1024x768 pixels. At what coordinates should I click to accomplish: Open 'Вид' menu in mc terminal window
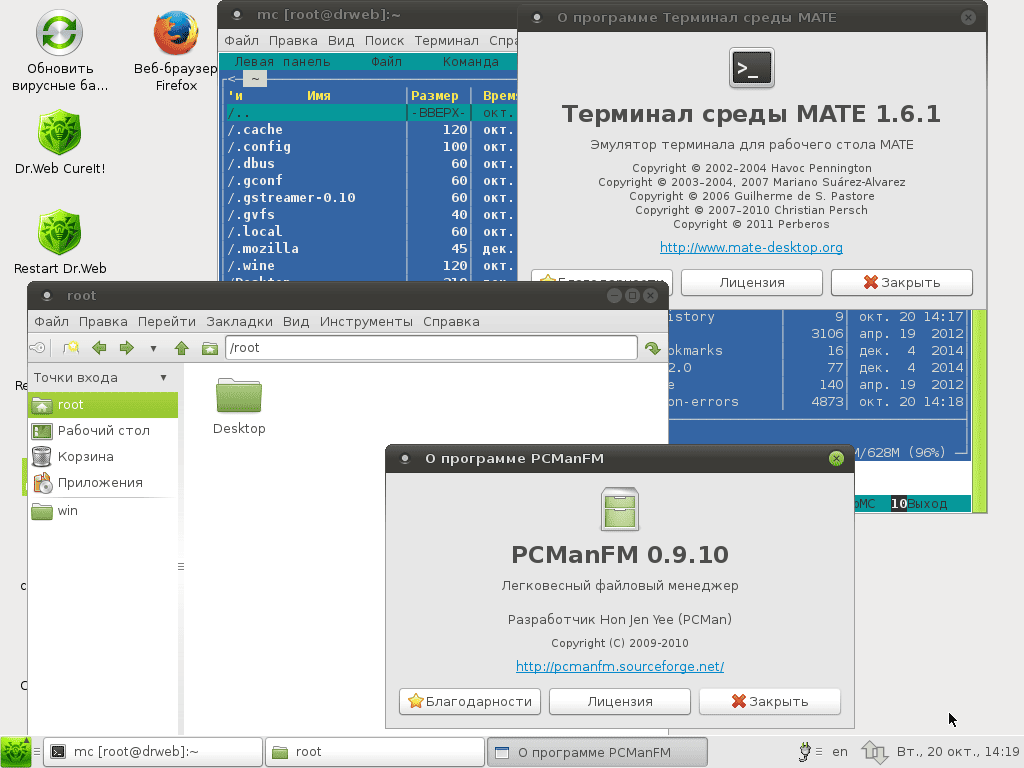tap(341, 40)
